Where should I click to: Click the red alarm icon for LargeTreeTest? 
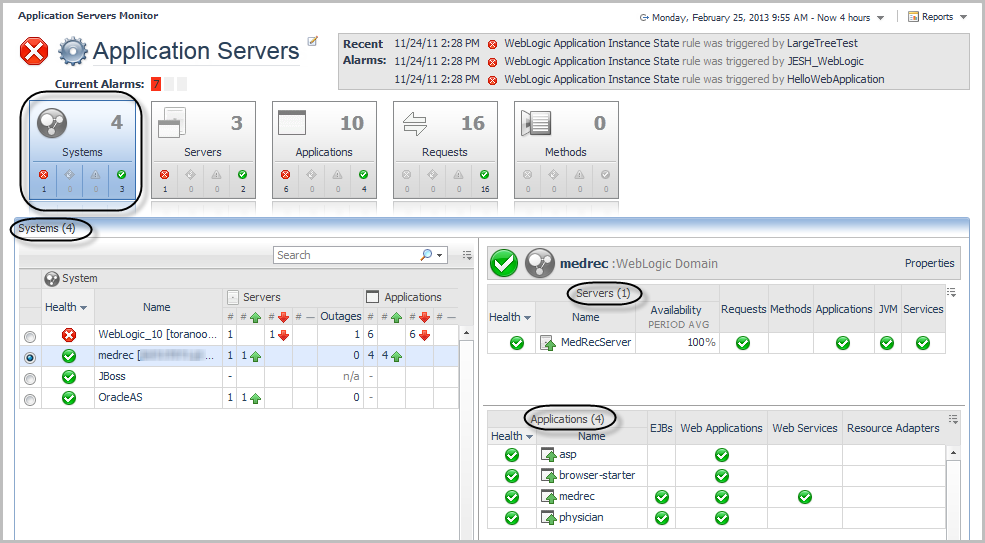[x=492, y=44]
